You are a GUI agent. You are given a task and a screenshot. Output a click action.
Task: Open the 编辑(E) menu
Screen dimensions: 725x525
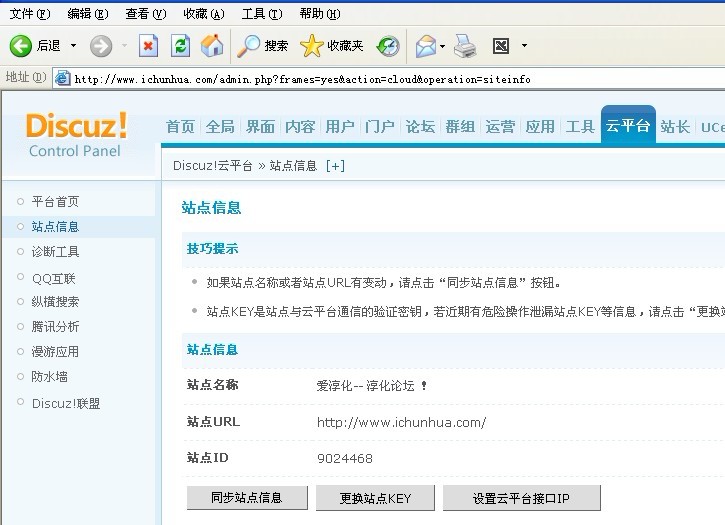coord(88,14)
